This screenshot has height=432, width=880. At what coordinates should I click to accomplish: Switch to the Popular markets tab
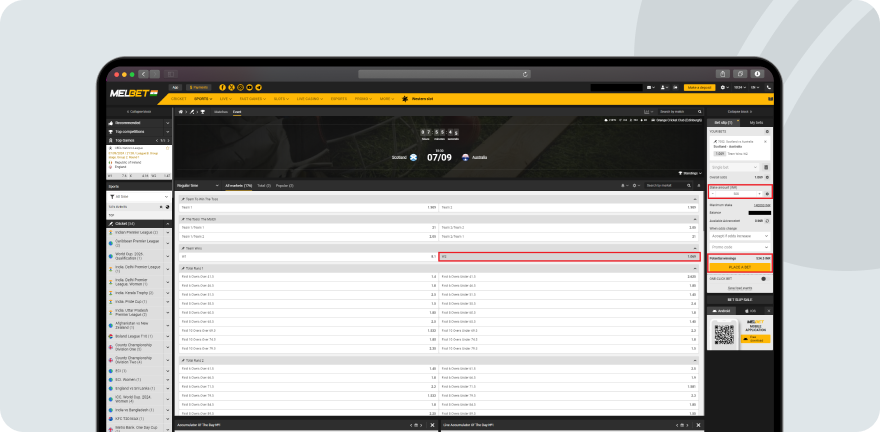(285, 185)
